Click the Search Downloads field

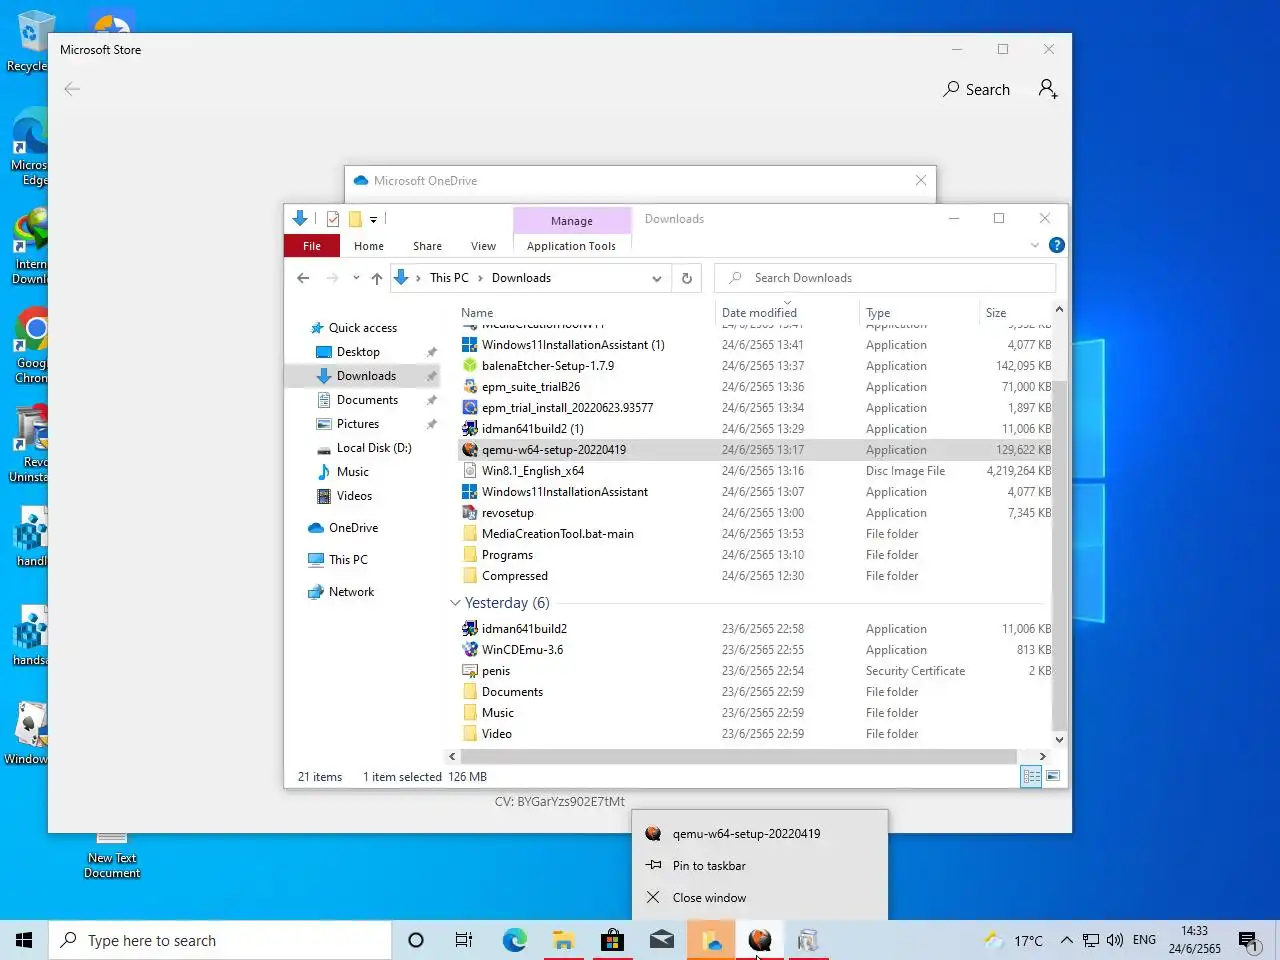click(x=885, y=278)
